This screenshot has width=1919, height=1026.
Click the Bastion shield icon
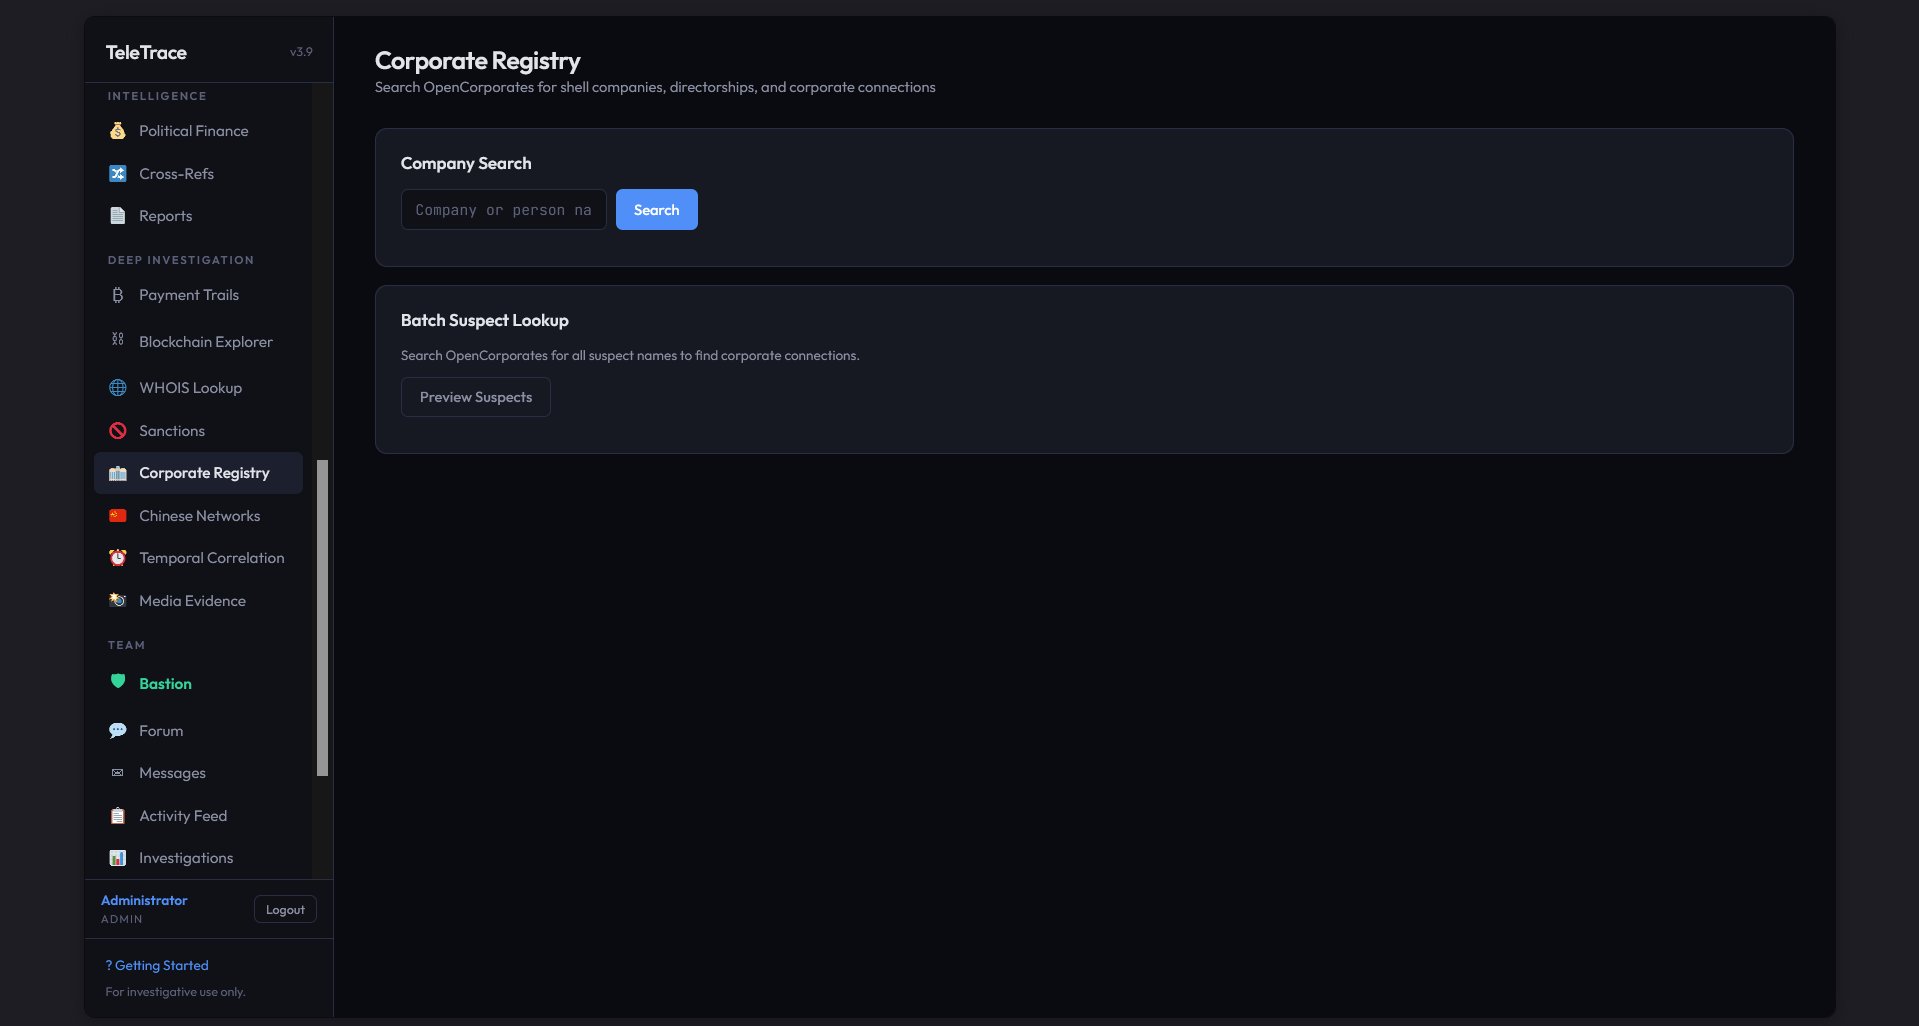coord(117,681)
